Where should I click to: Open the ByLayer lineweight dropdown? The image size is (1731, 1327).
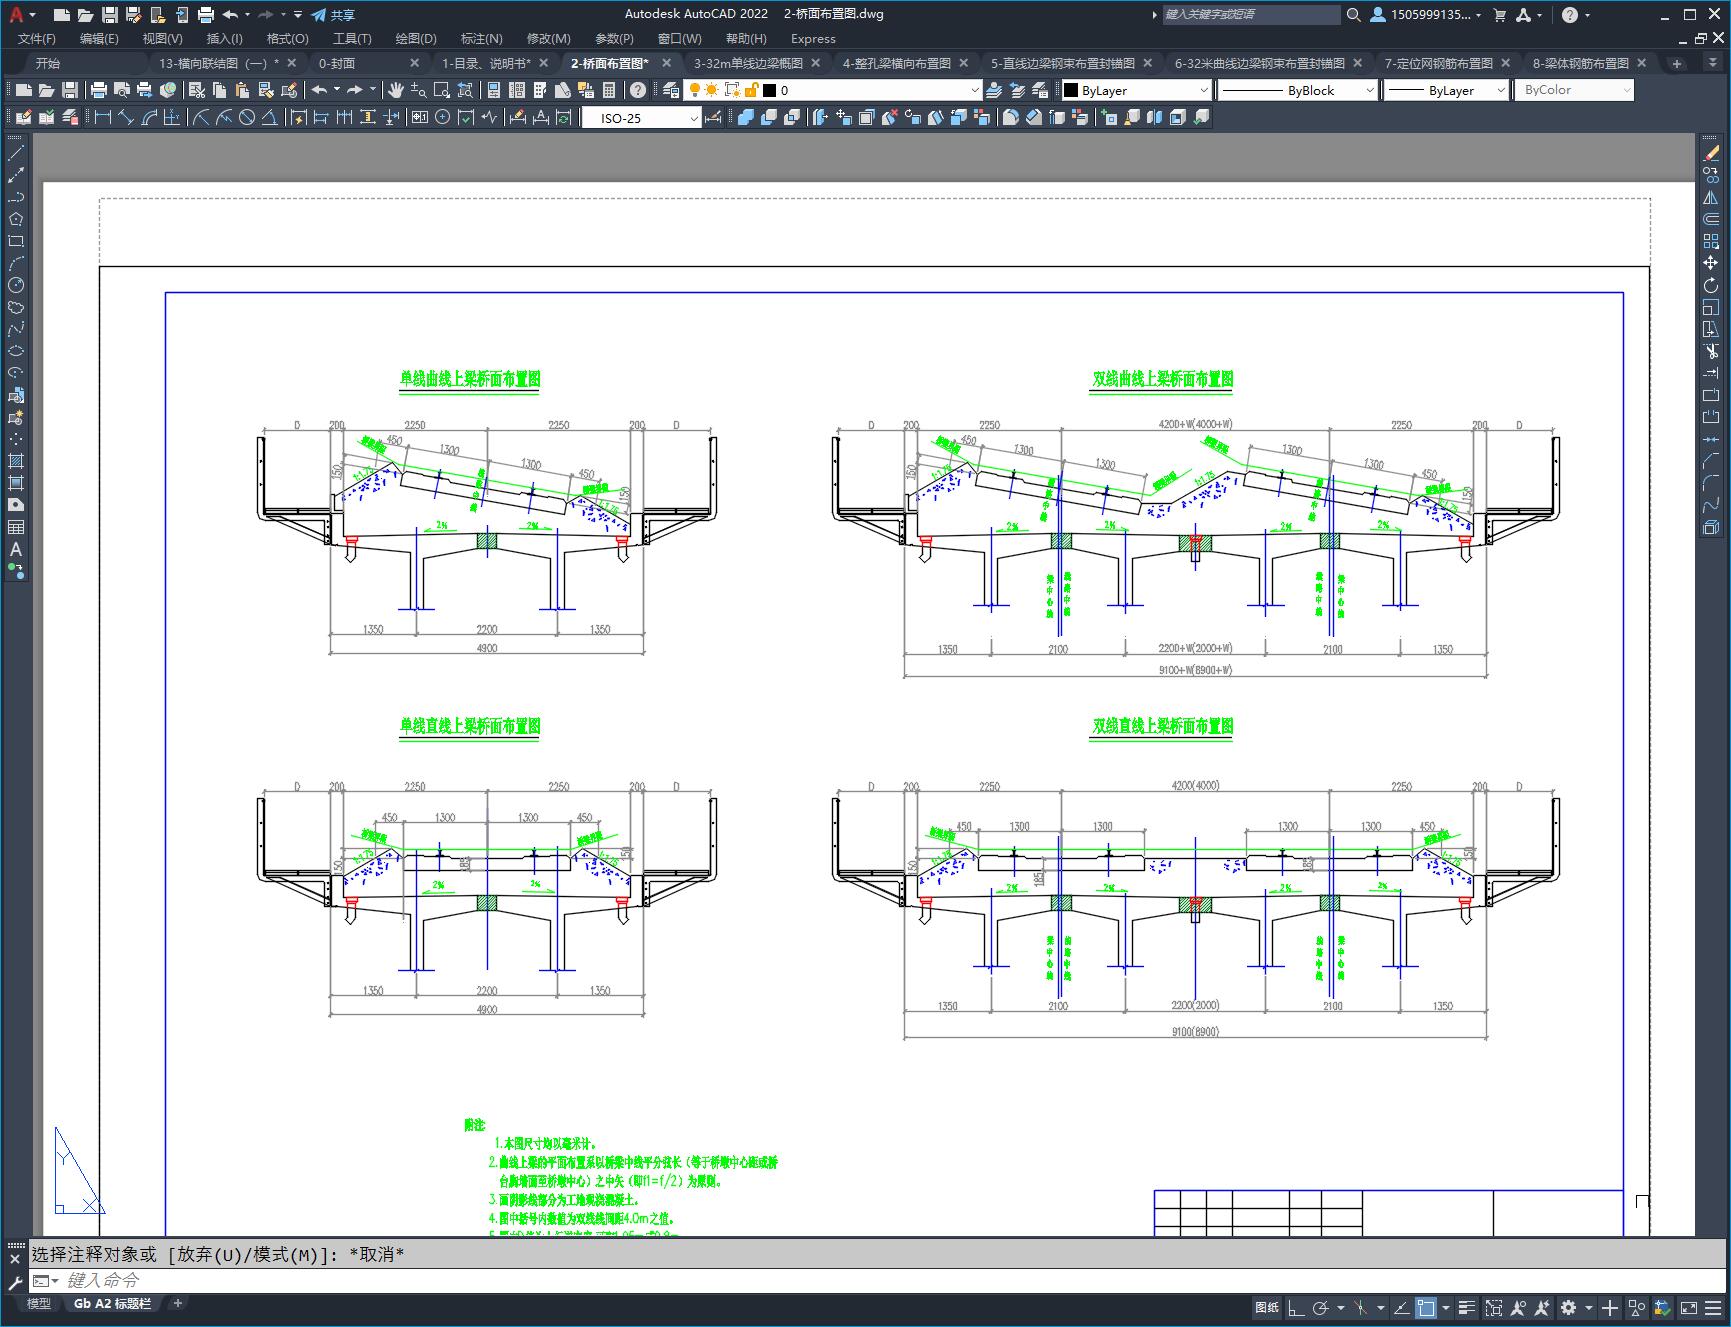click(1446, 90)
